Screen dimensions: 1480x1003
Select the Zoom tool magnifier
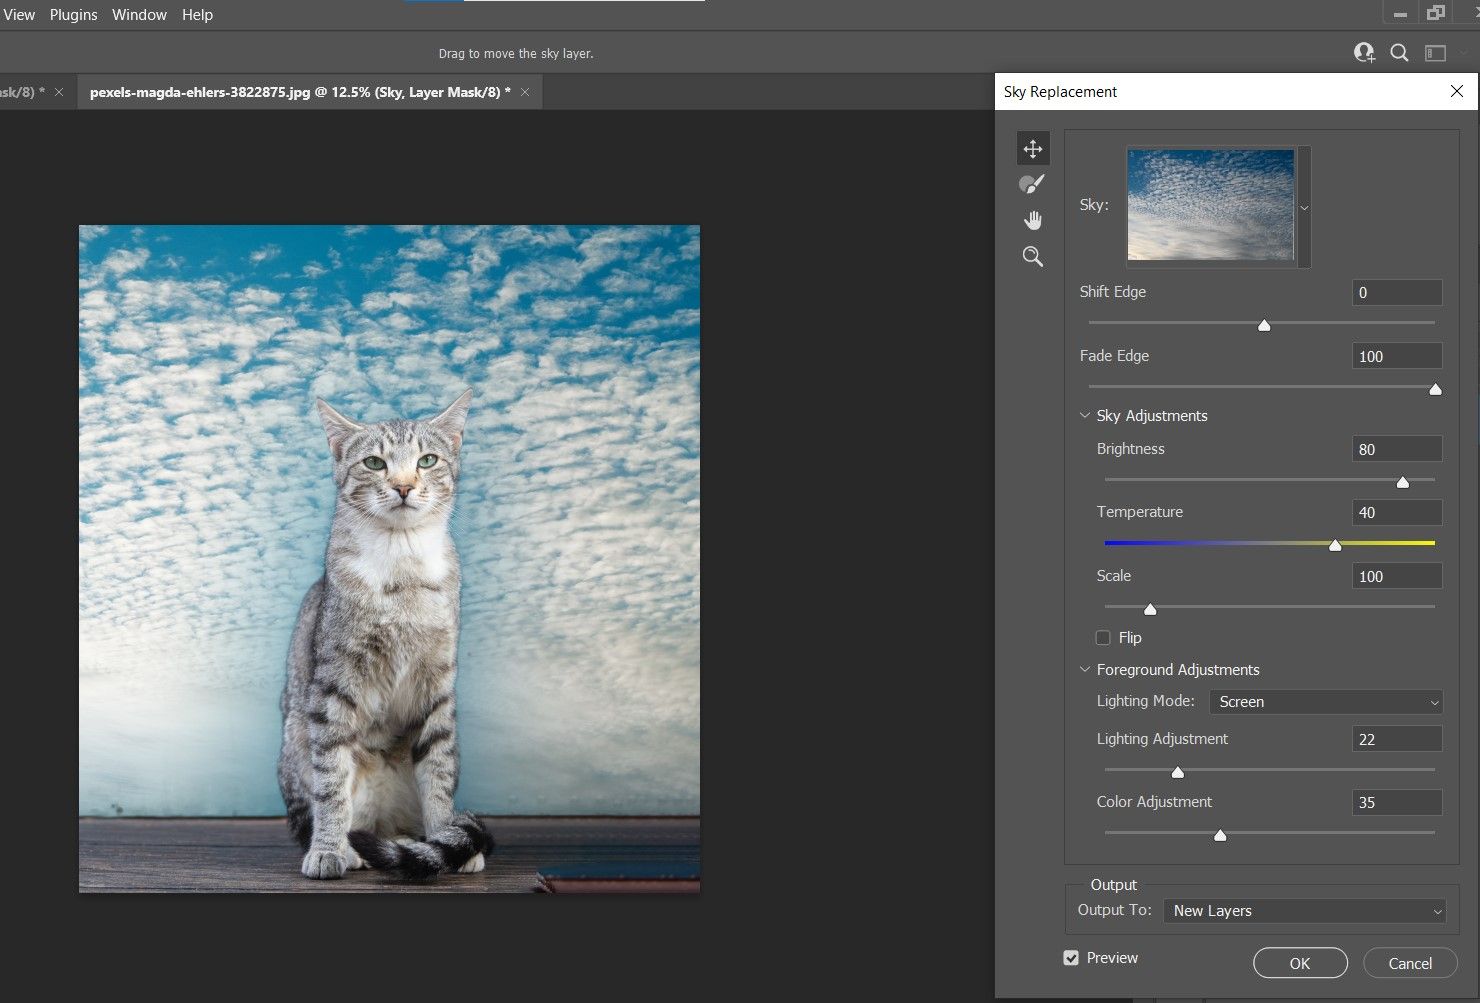pos(1033,257)
